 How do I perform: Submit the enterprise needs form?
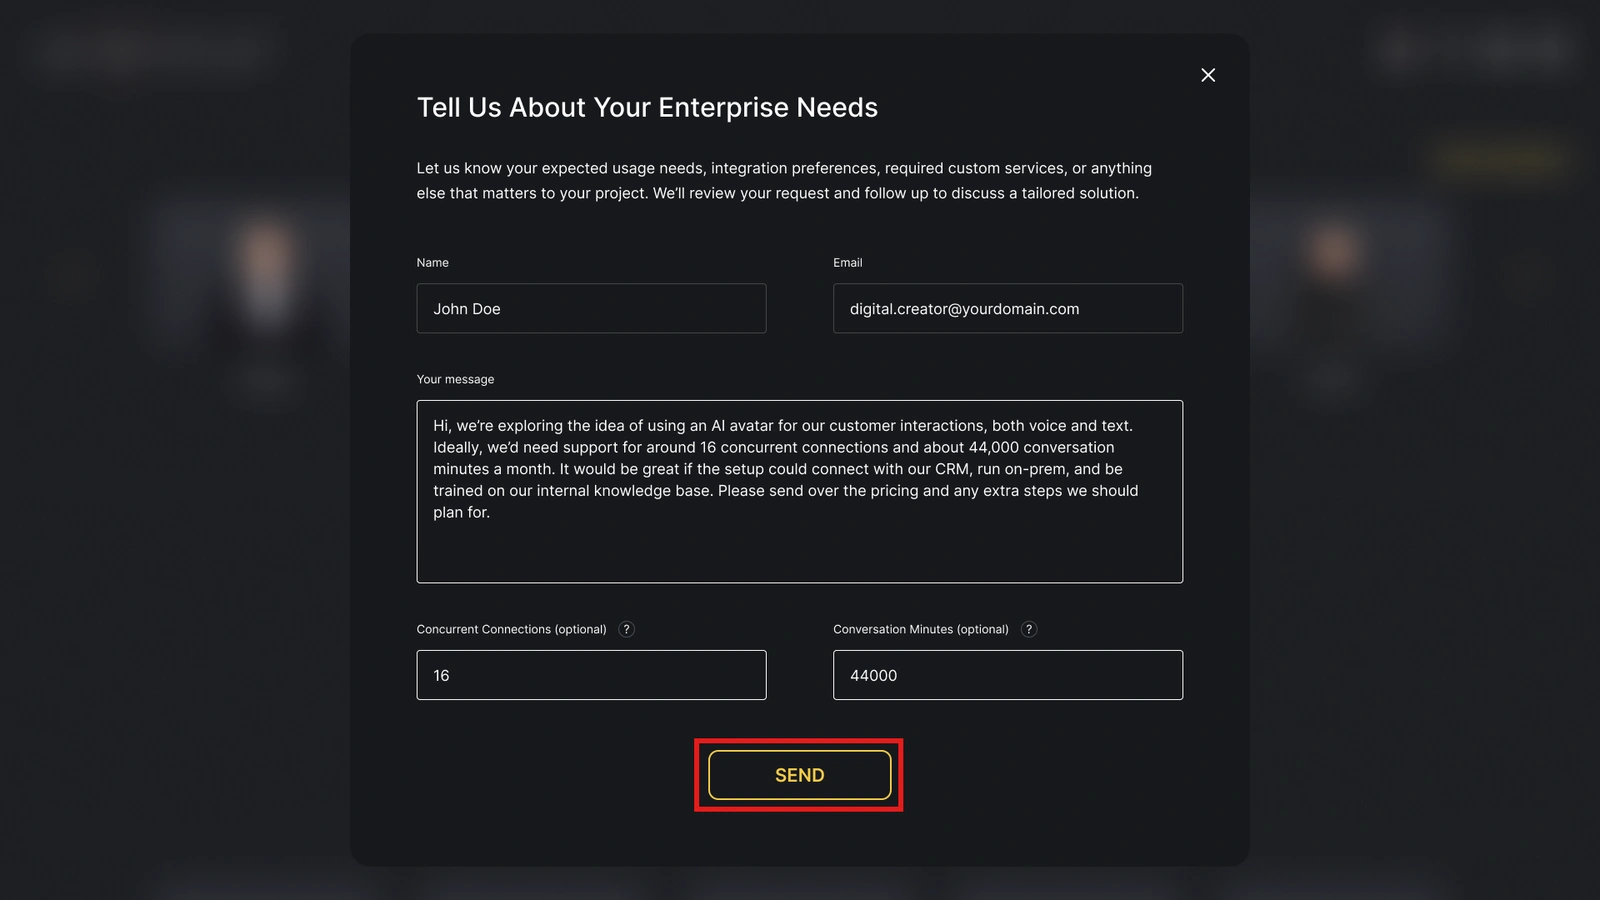(798, 774)
